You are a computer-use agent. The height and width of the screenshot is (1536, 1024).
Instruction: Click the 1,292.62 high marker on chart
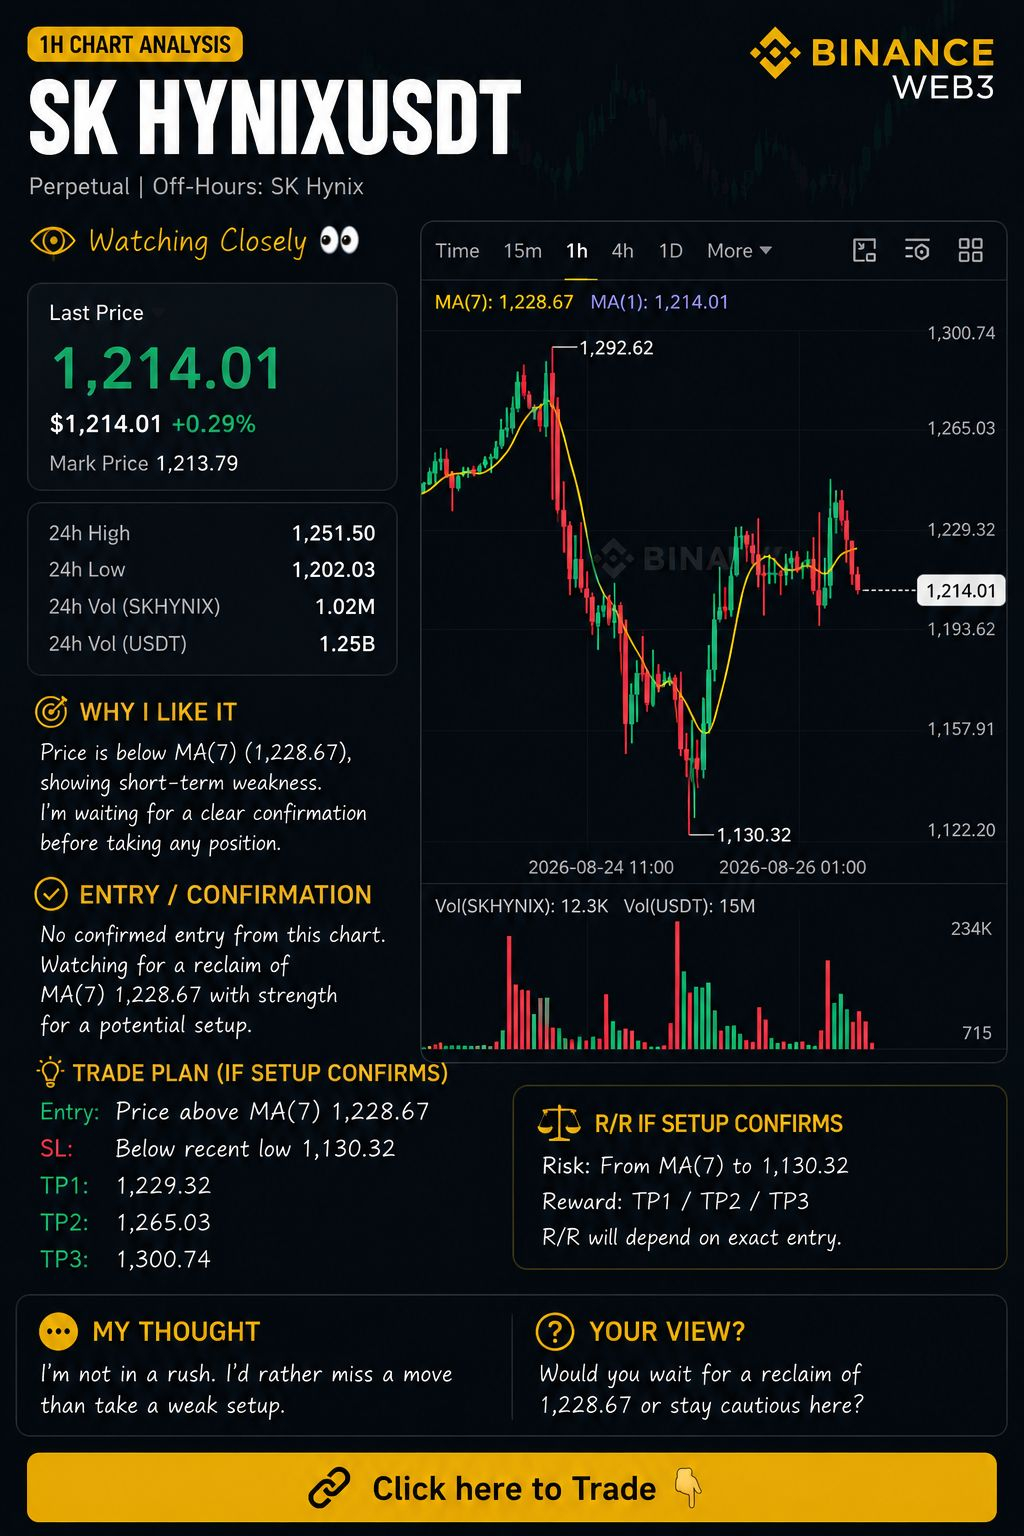[616, 348]
